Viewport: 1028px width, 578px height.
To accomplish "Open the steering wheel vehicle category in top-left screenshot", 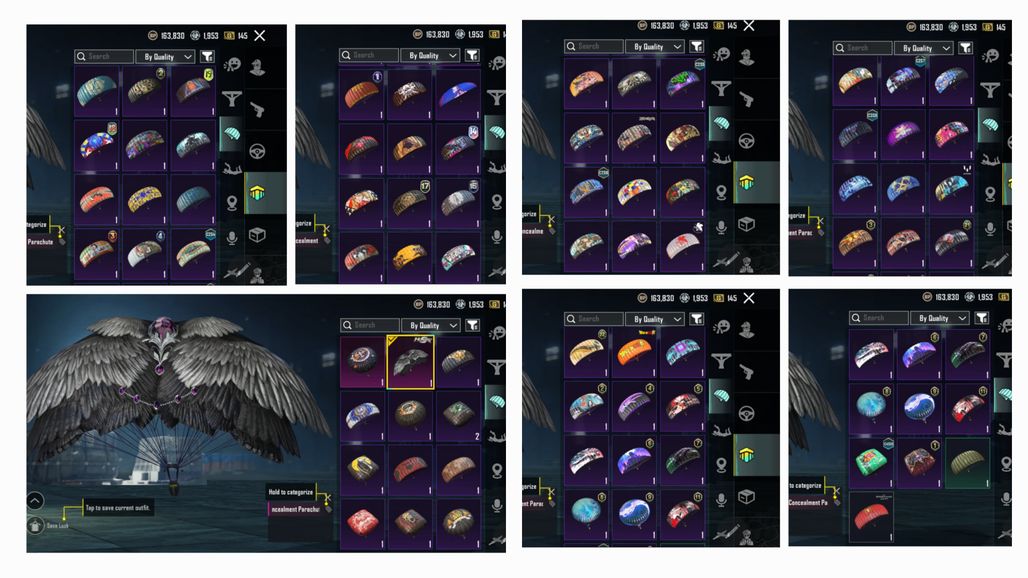I will tap(257, 151).
